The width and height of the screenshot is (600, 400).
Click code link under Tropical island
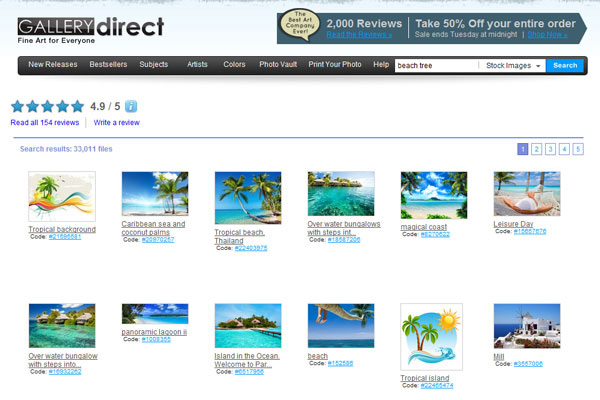[437, 385]
